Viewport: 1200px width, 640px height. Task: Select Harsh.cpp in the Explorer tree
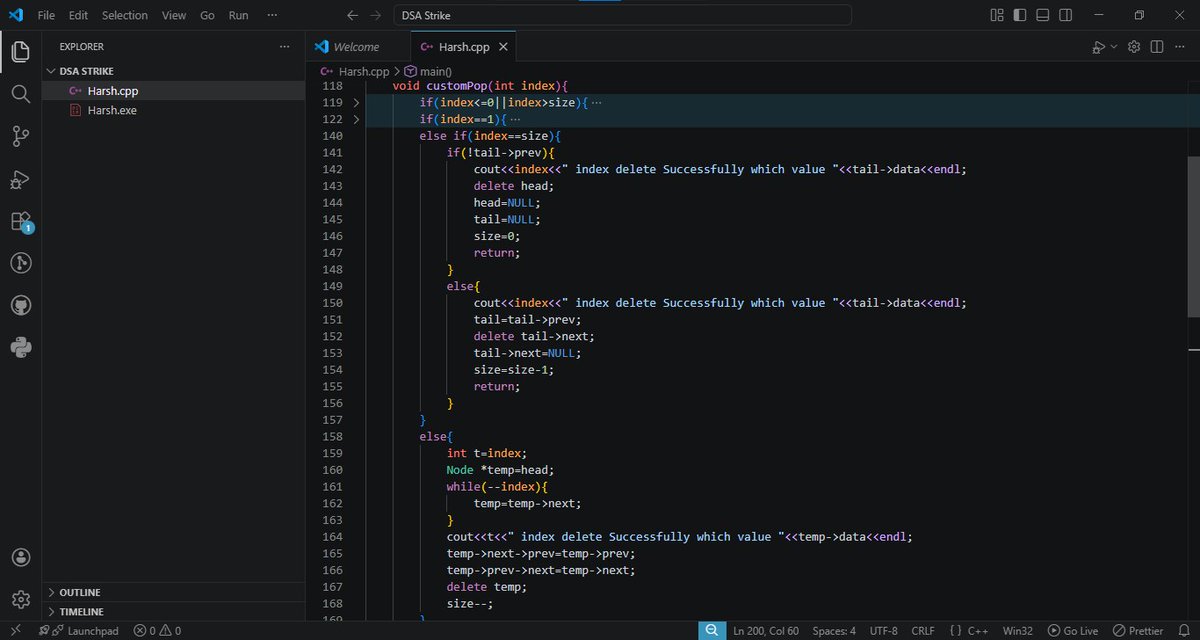174,90
